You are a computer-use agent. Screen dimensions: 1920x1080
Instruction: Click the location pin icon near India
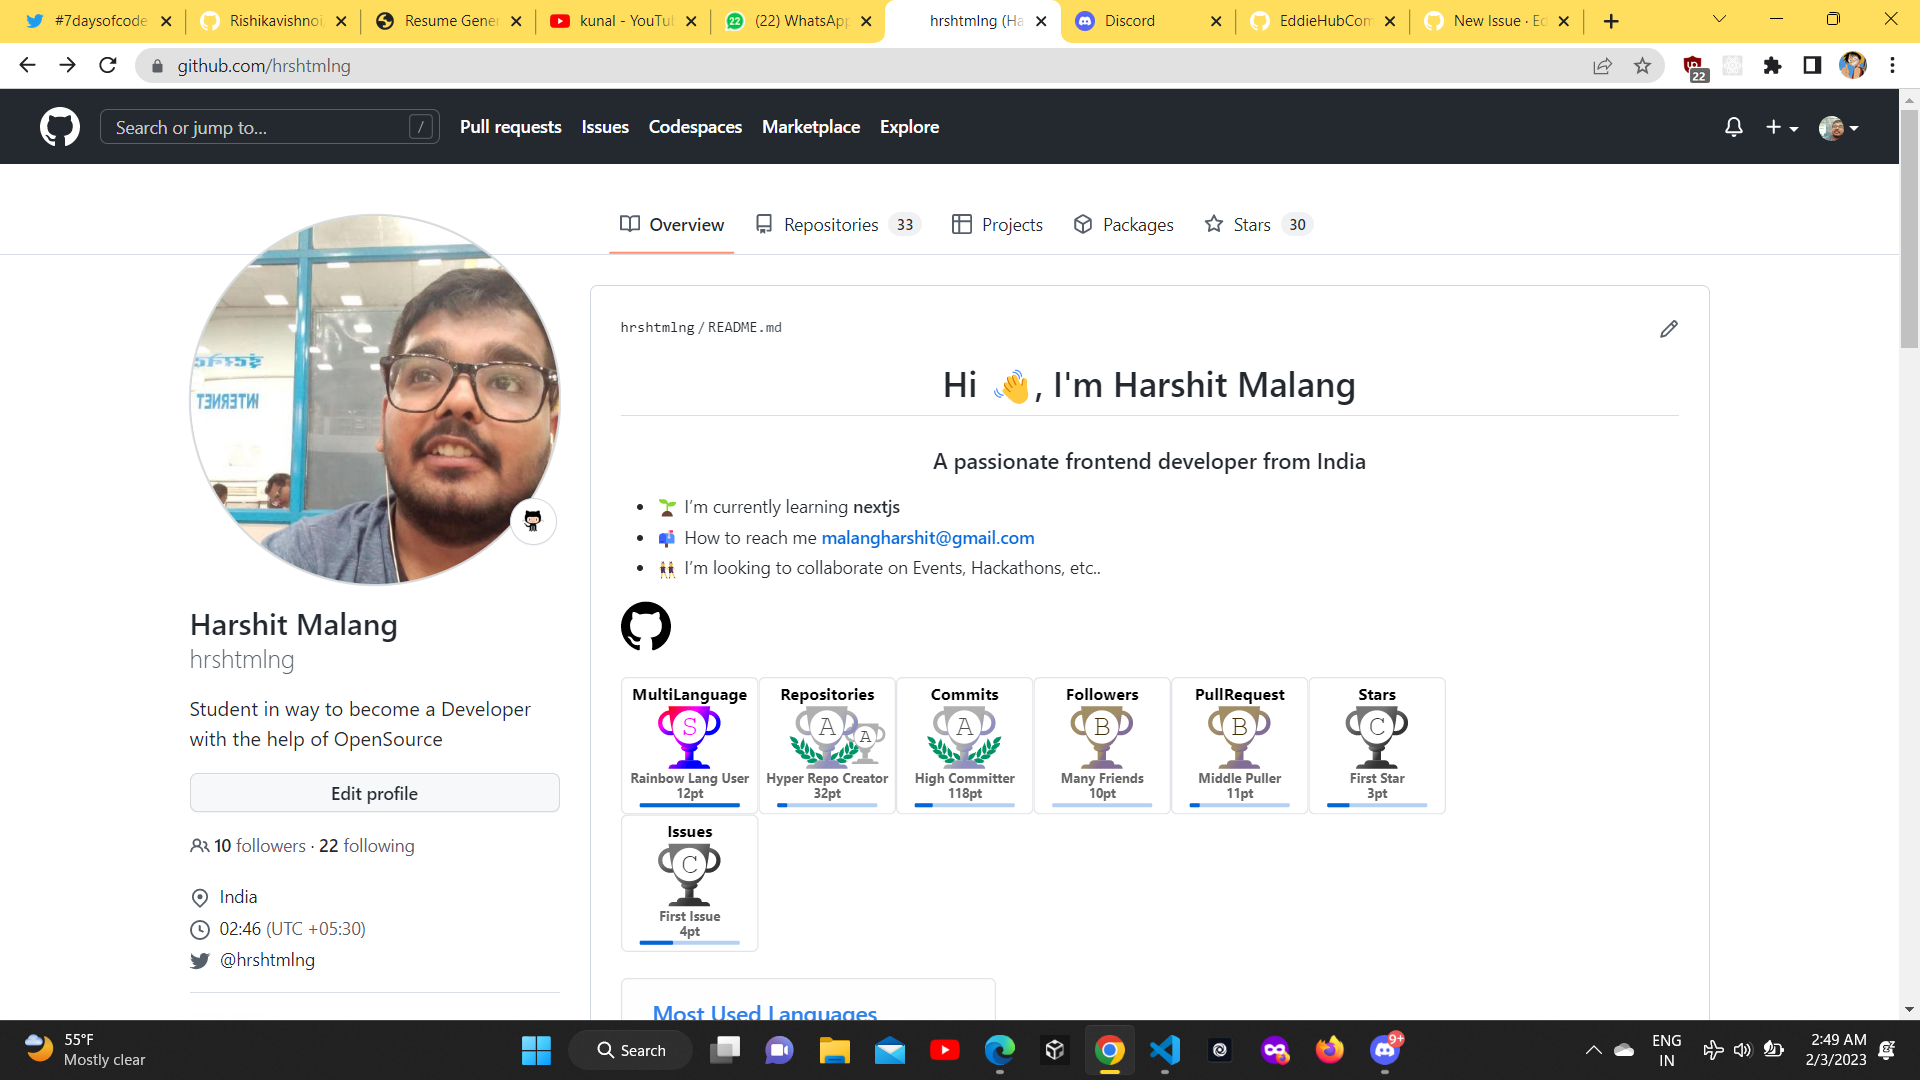point(199,897)
